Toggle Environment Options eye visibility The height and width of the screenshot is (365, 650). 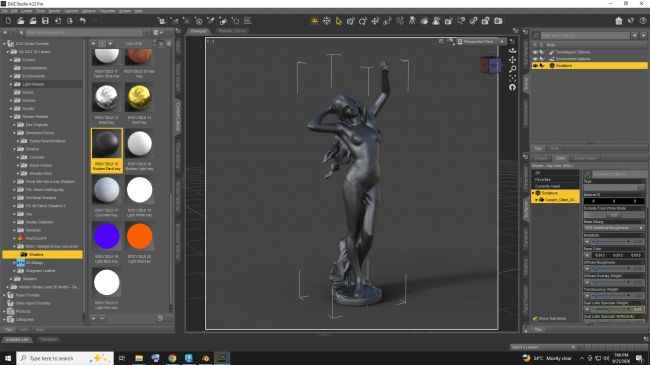coord(535,59)
